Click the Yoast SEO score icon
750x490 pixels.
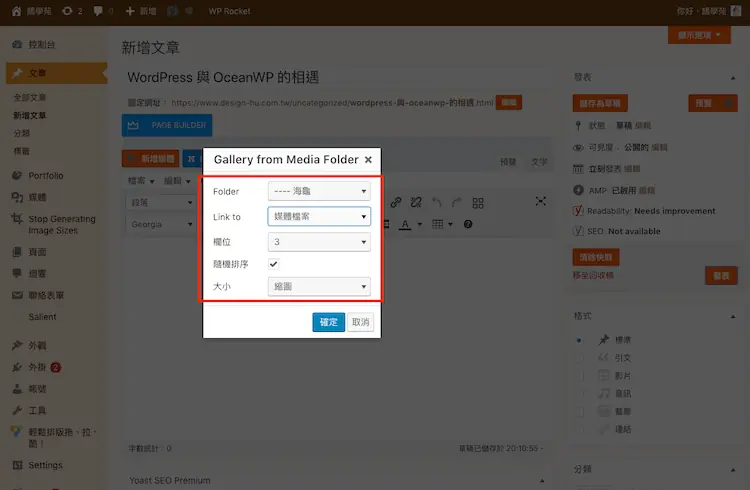tap(578, 231)
